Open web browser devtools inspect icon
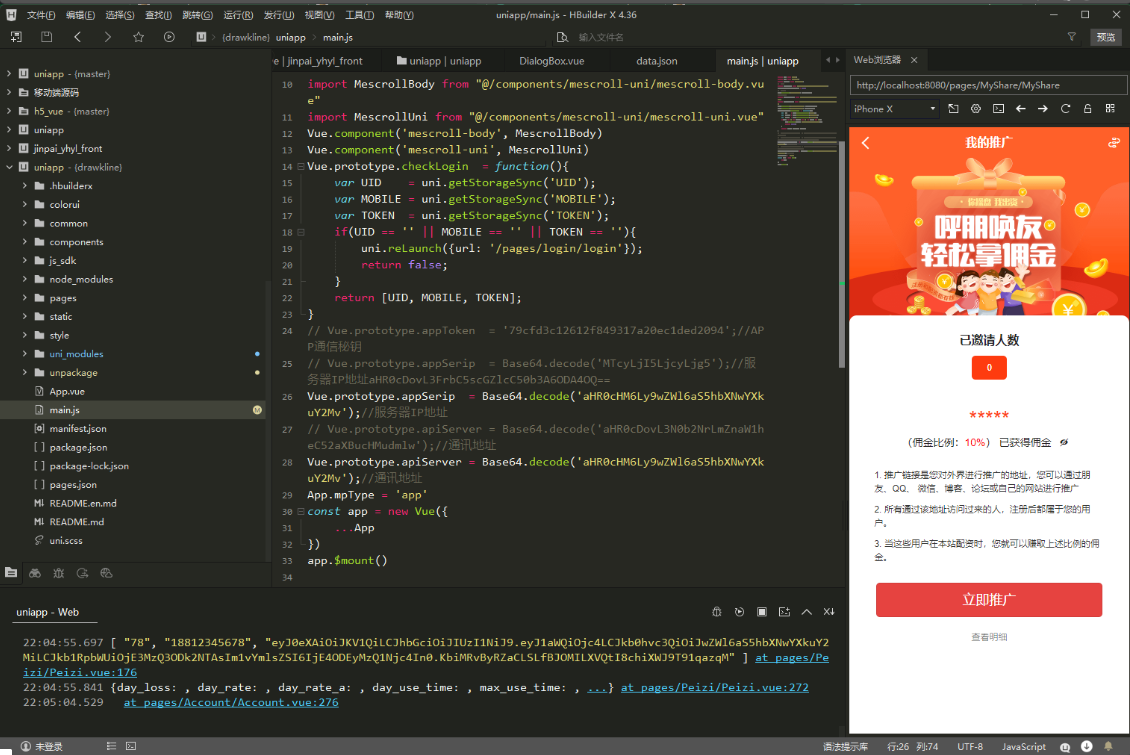Screen dimensions: 1130x755 976,109
